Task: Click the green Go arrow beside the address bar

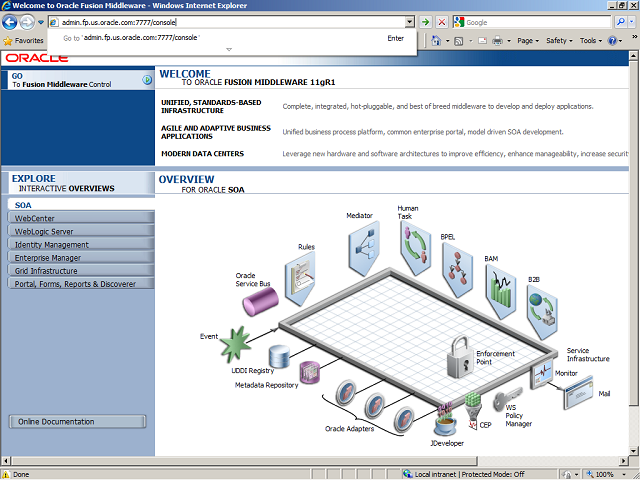Action: [x=426, y=22]
